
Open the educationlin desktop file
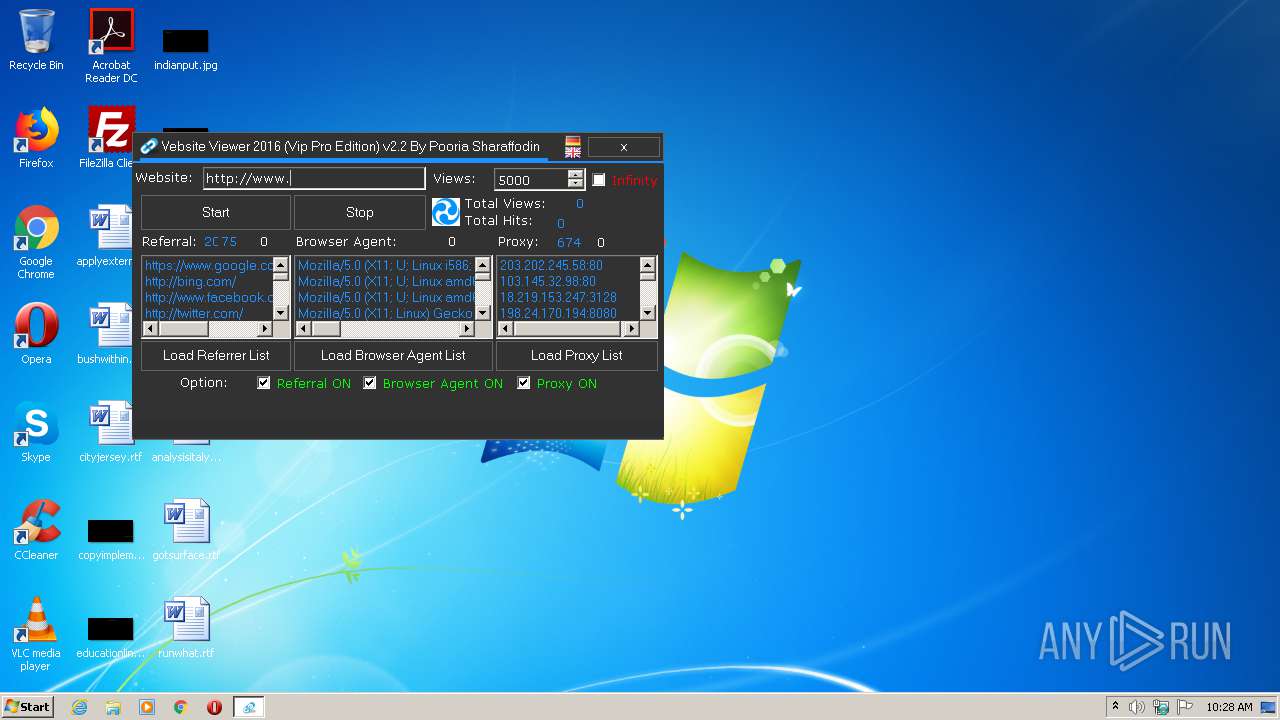coord(111,636)
